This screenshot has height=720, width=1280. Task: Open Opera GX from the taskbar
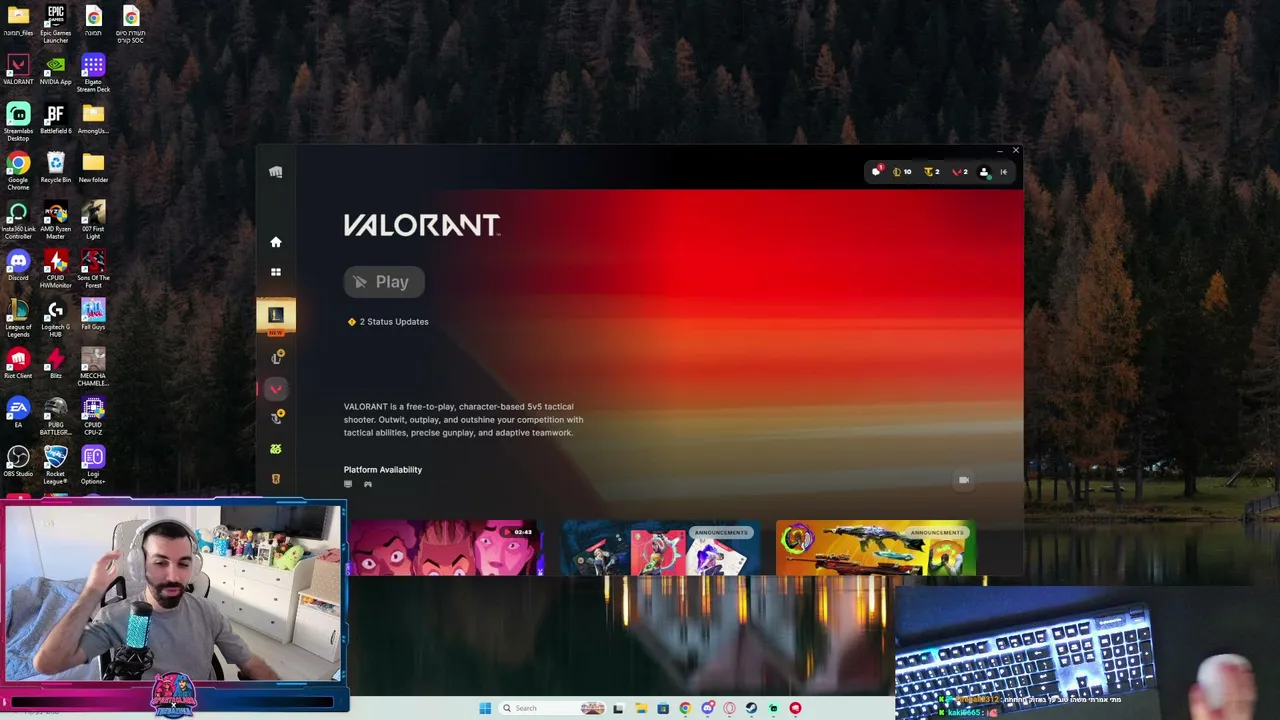pos(729,708)
